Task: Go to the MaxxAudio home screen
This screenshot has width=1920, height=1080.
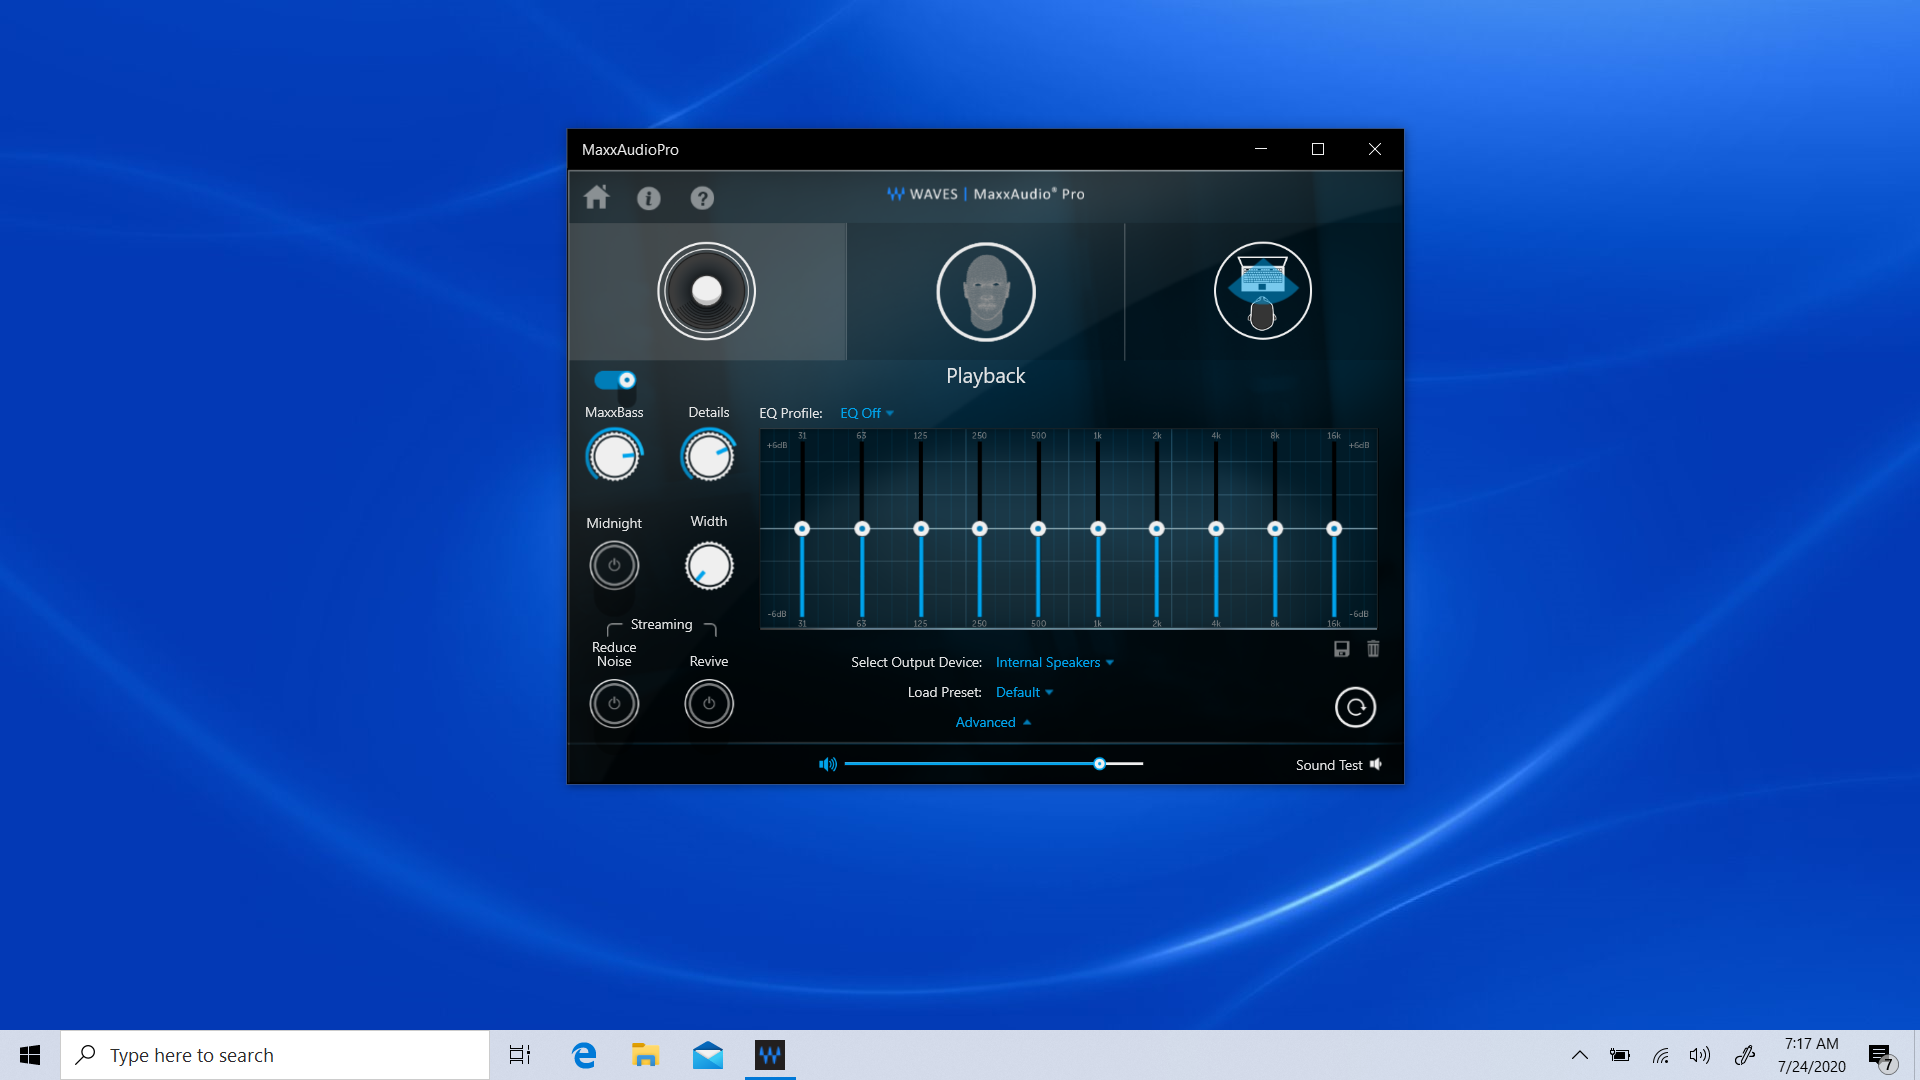Action: click(x=597, y=197)
